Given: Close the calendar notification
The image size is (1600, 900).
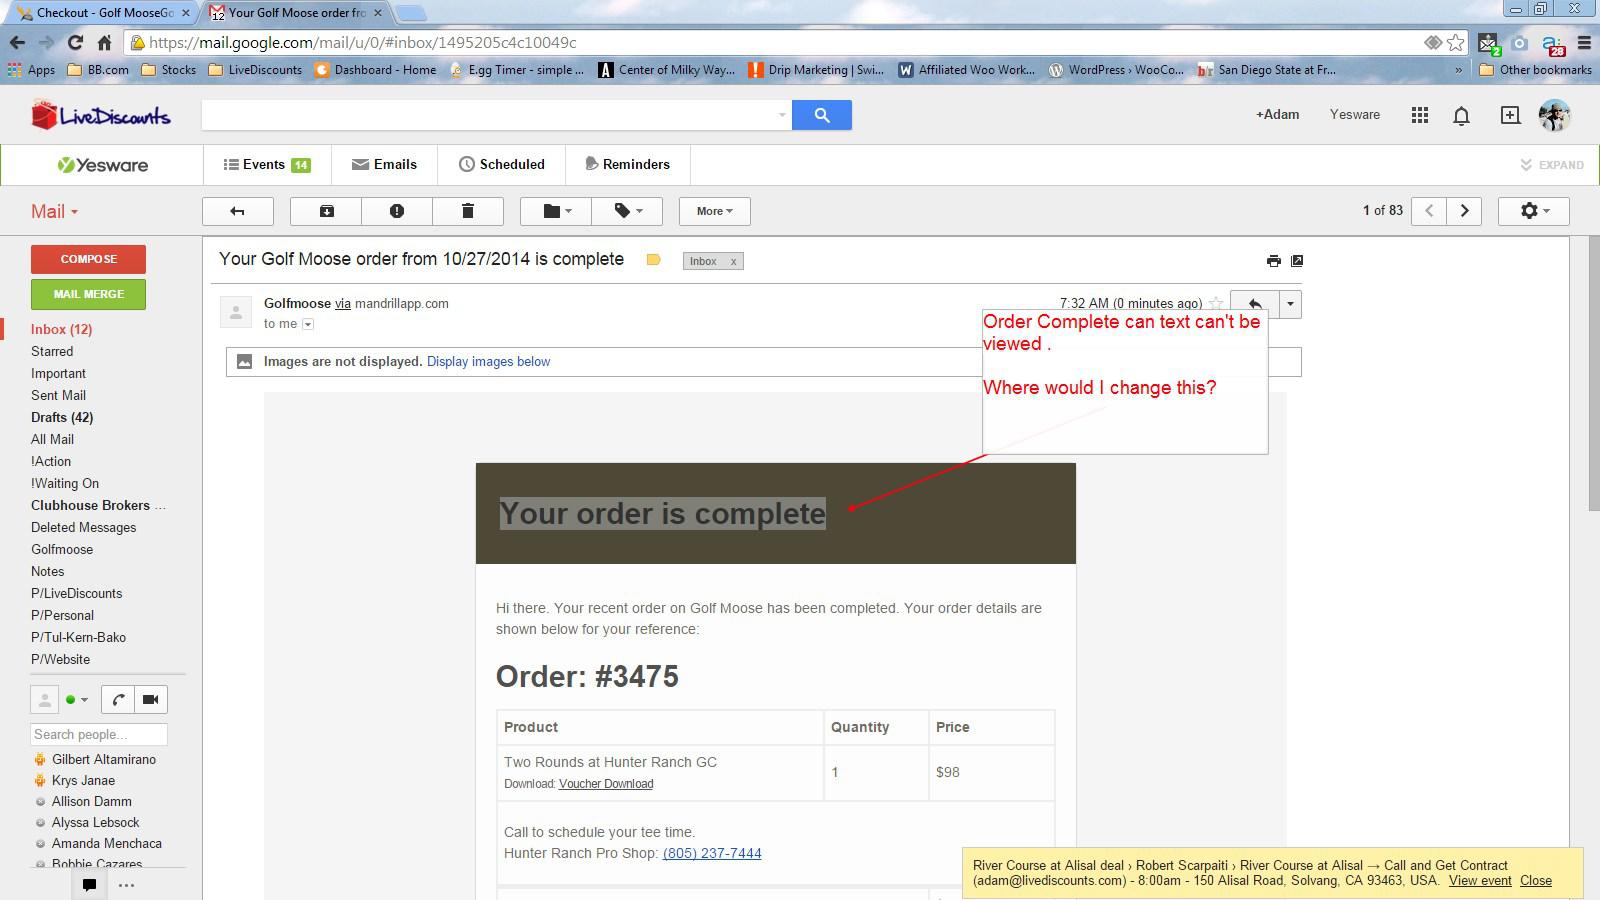Looking at the screenshot, I should click(1535, 881).
